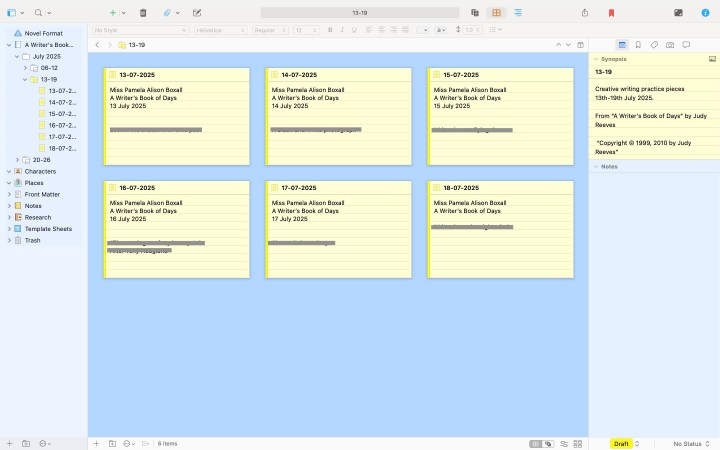
Task: Toggle italic formatting
Action: coord(341,30)
